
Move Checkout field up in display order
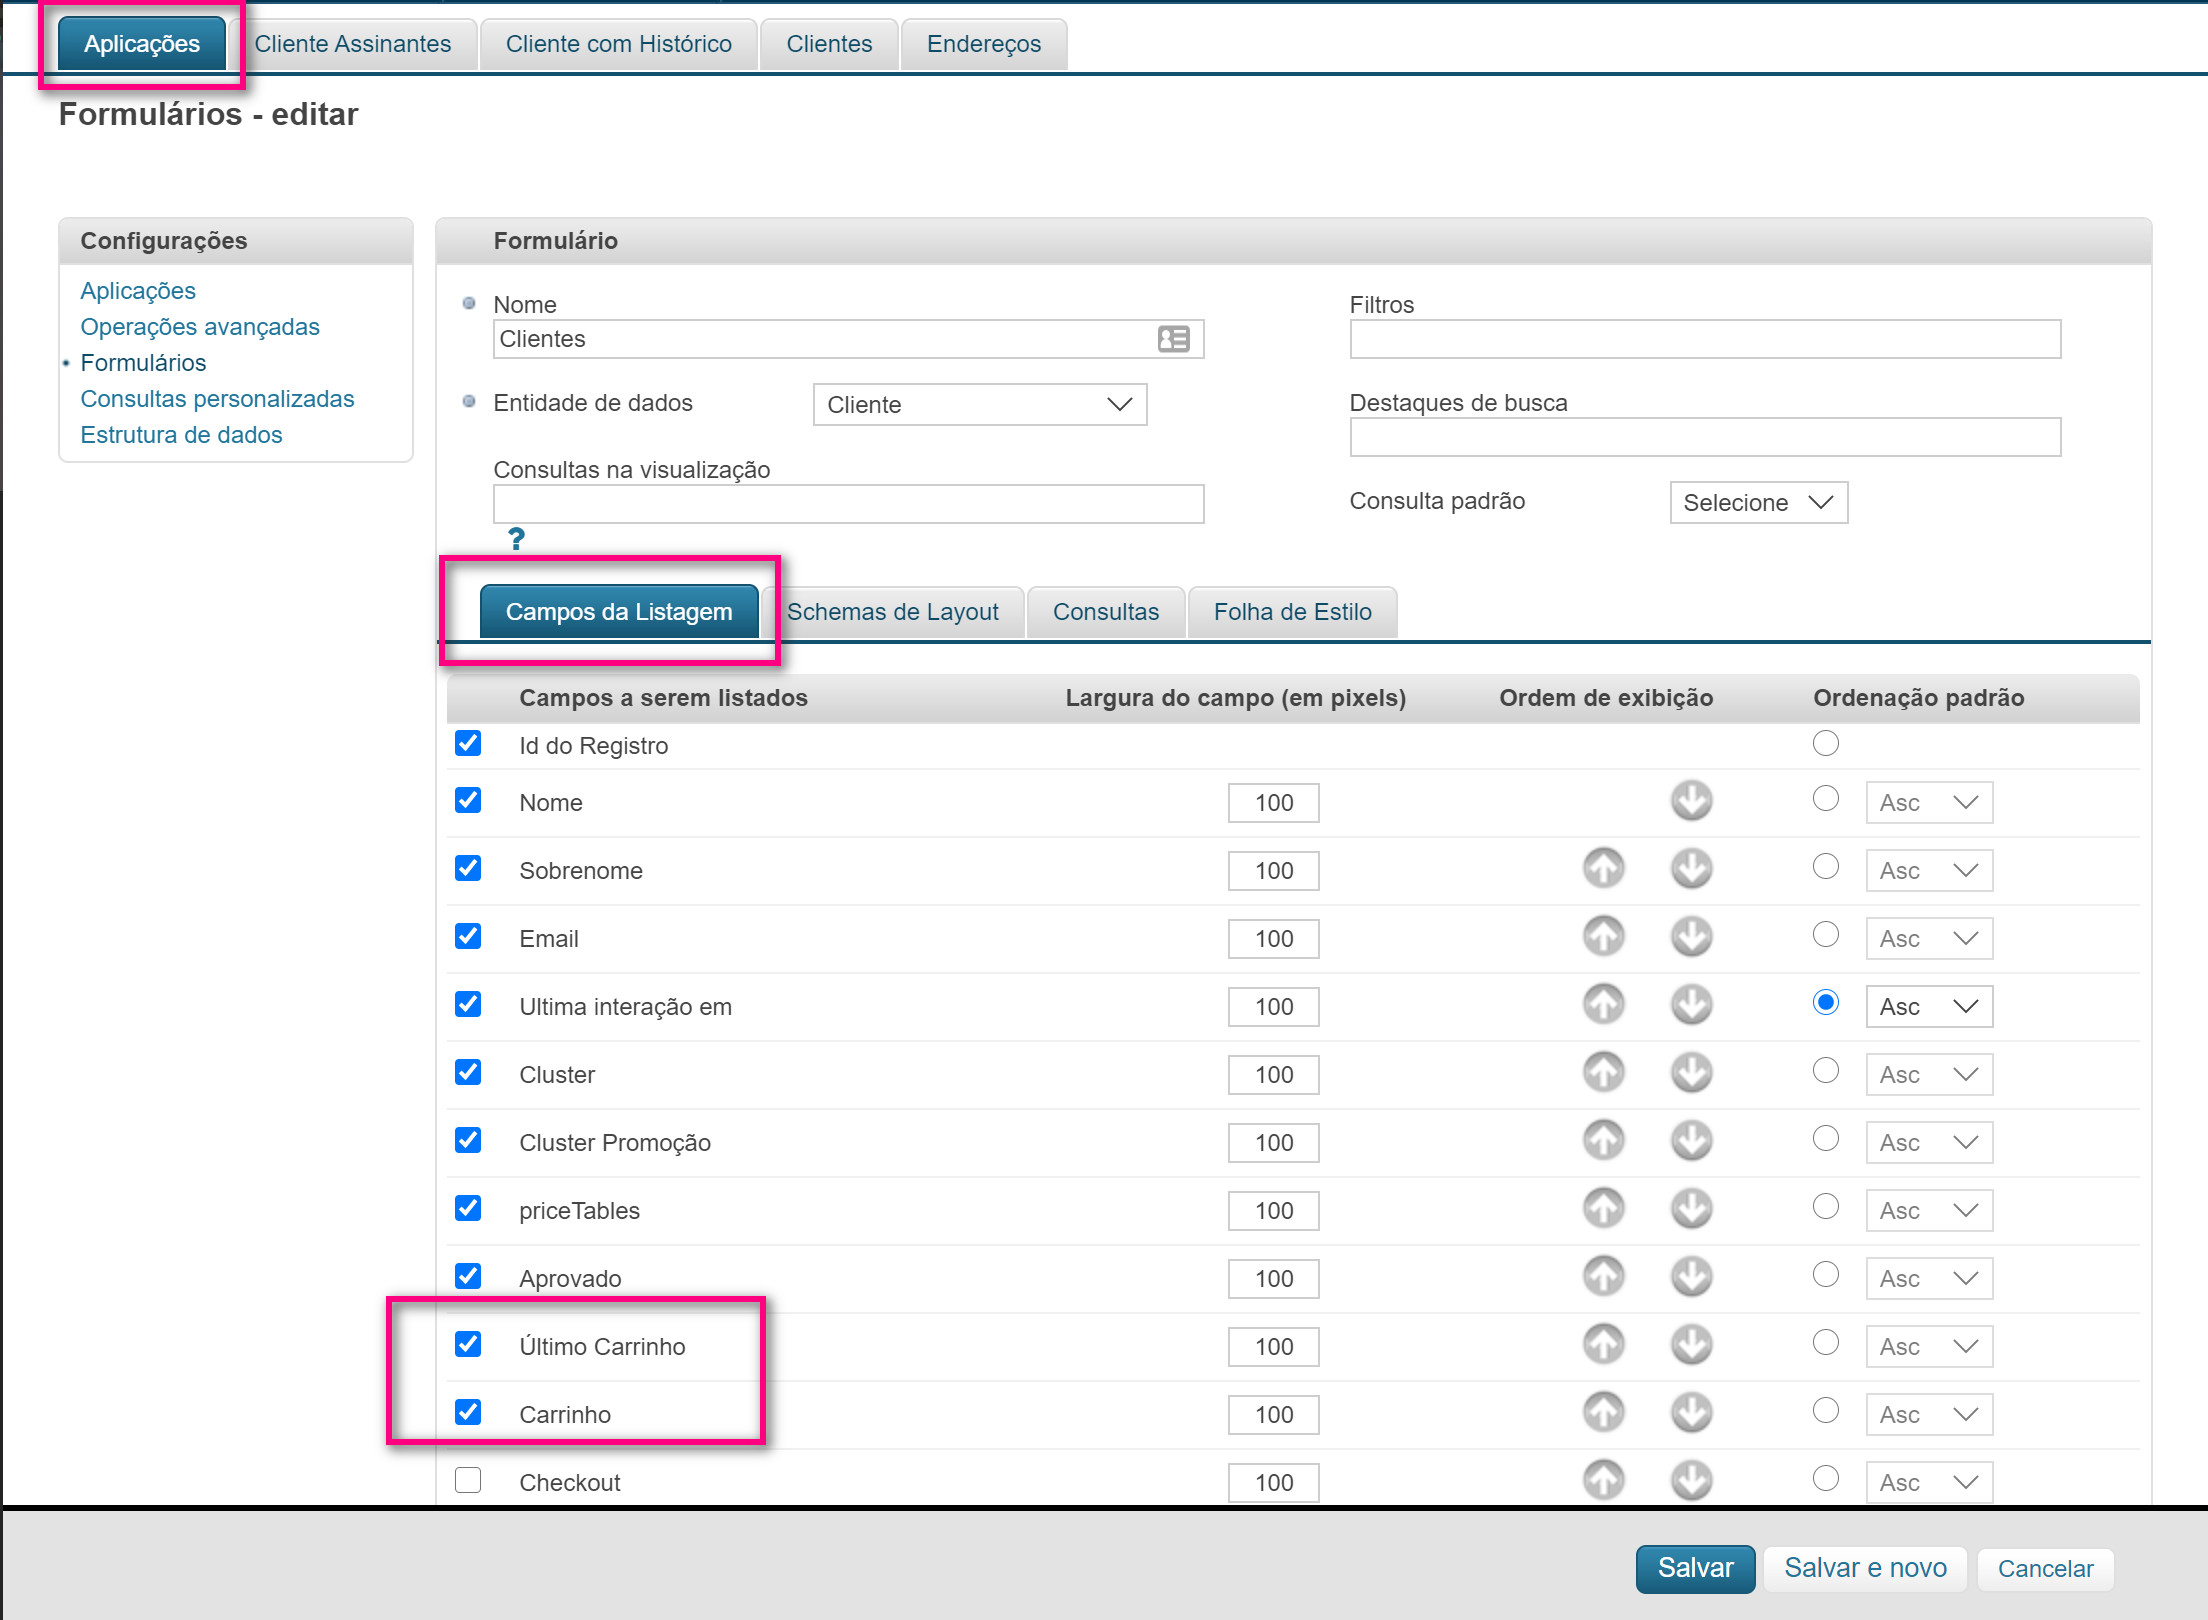pyautogui.click(x=1603, y=1481)
